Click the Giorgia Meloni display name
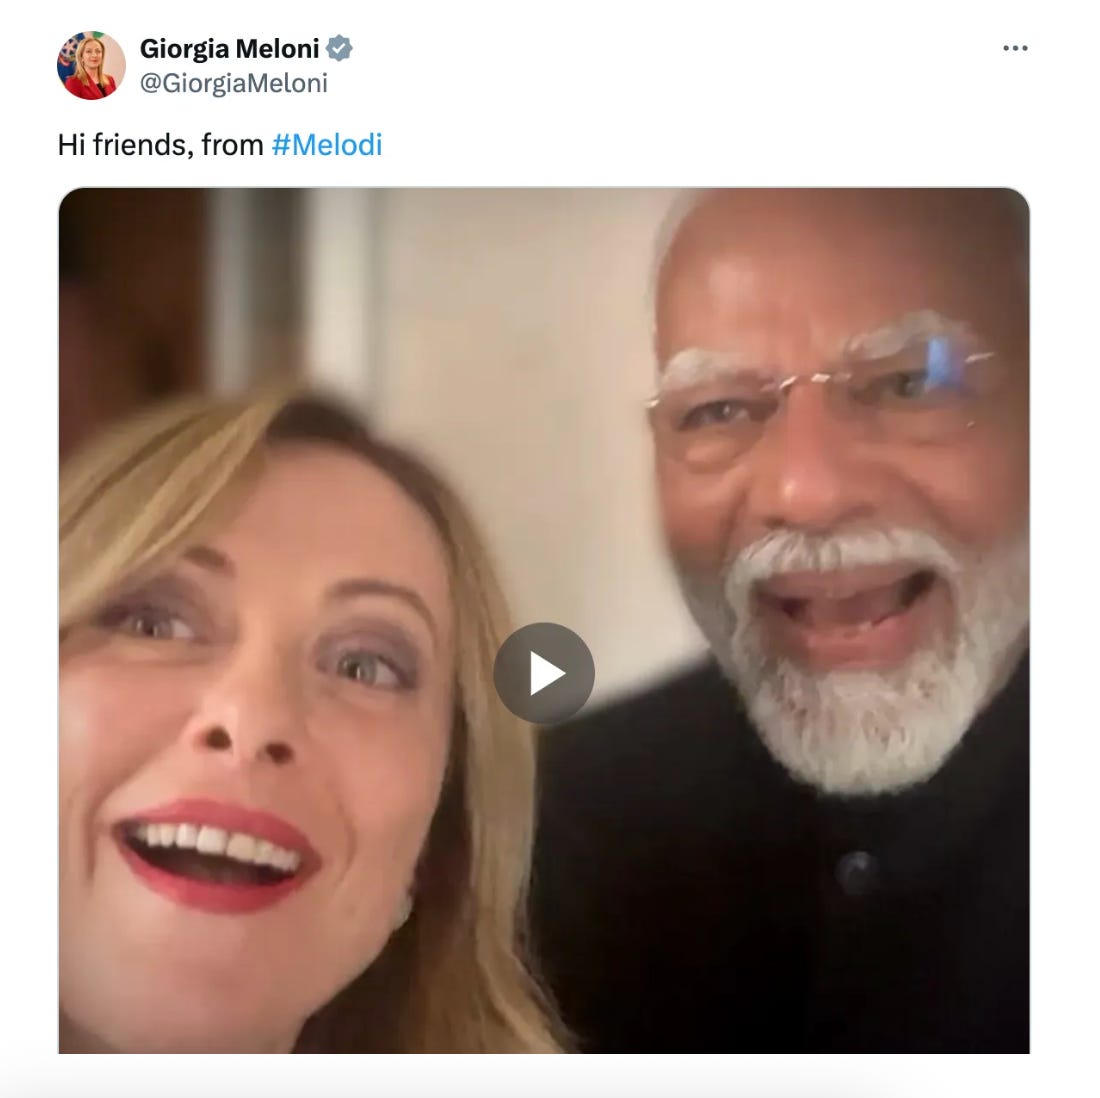The width and height of the screenshot is (1100, 1098). point(229,48)
